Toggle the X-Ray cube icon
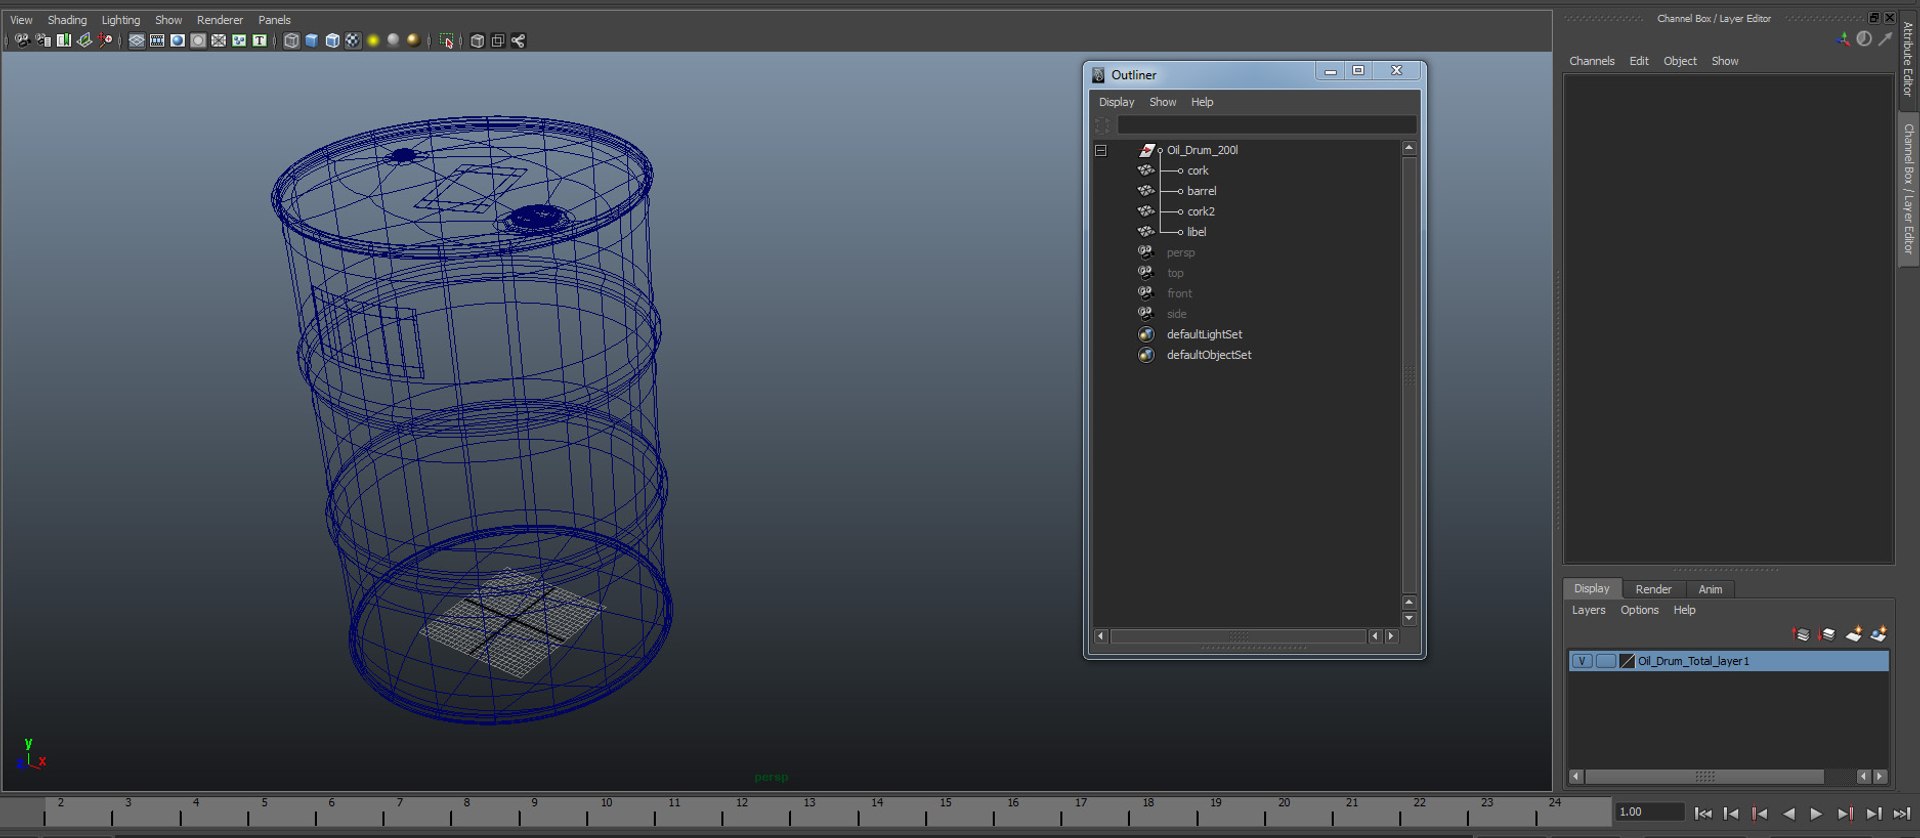 tap(477, 40)
